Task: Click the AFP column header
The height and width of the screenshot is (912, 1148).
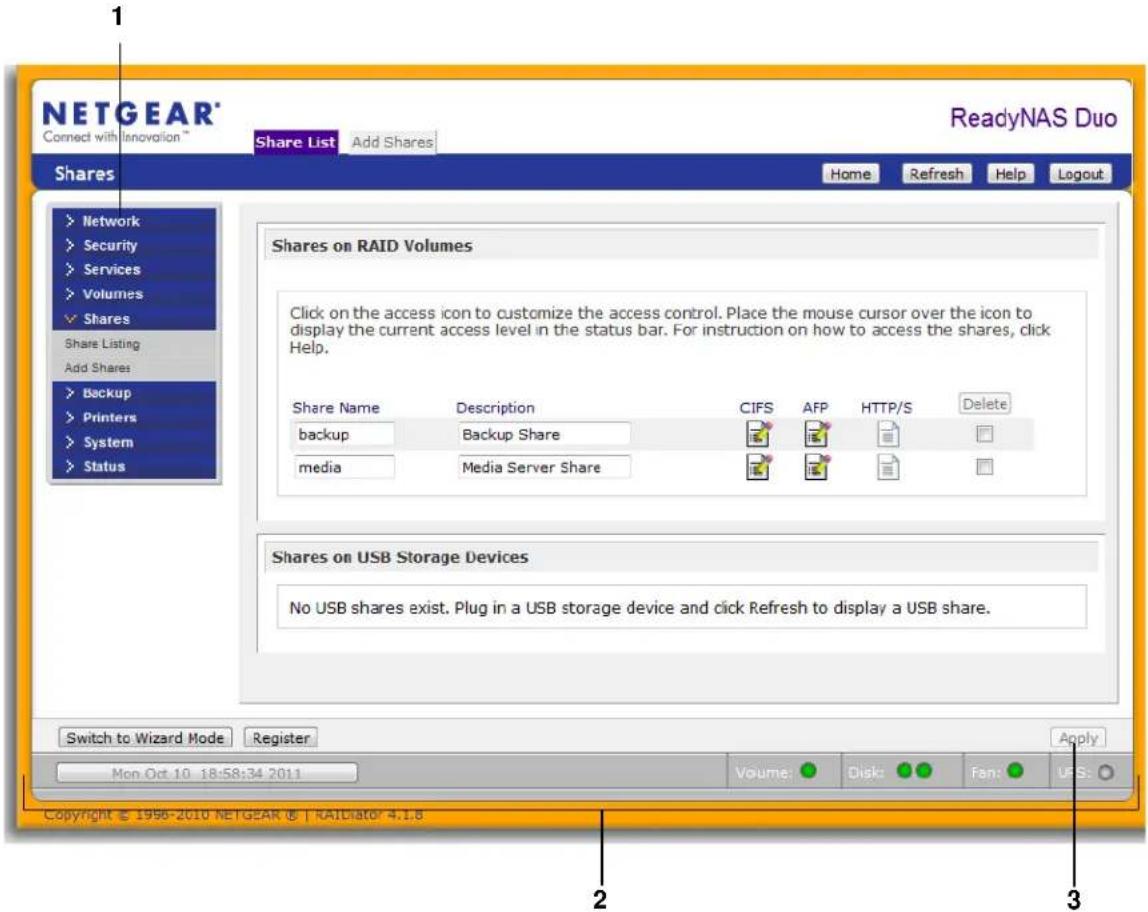Action: (815, 408)
